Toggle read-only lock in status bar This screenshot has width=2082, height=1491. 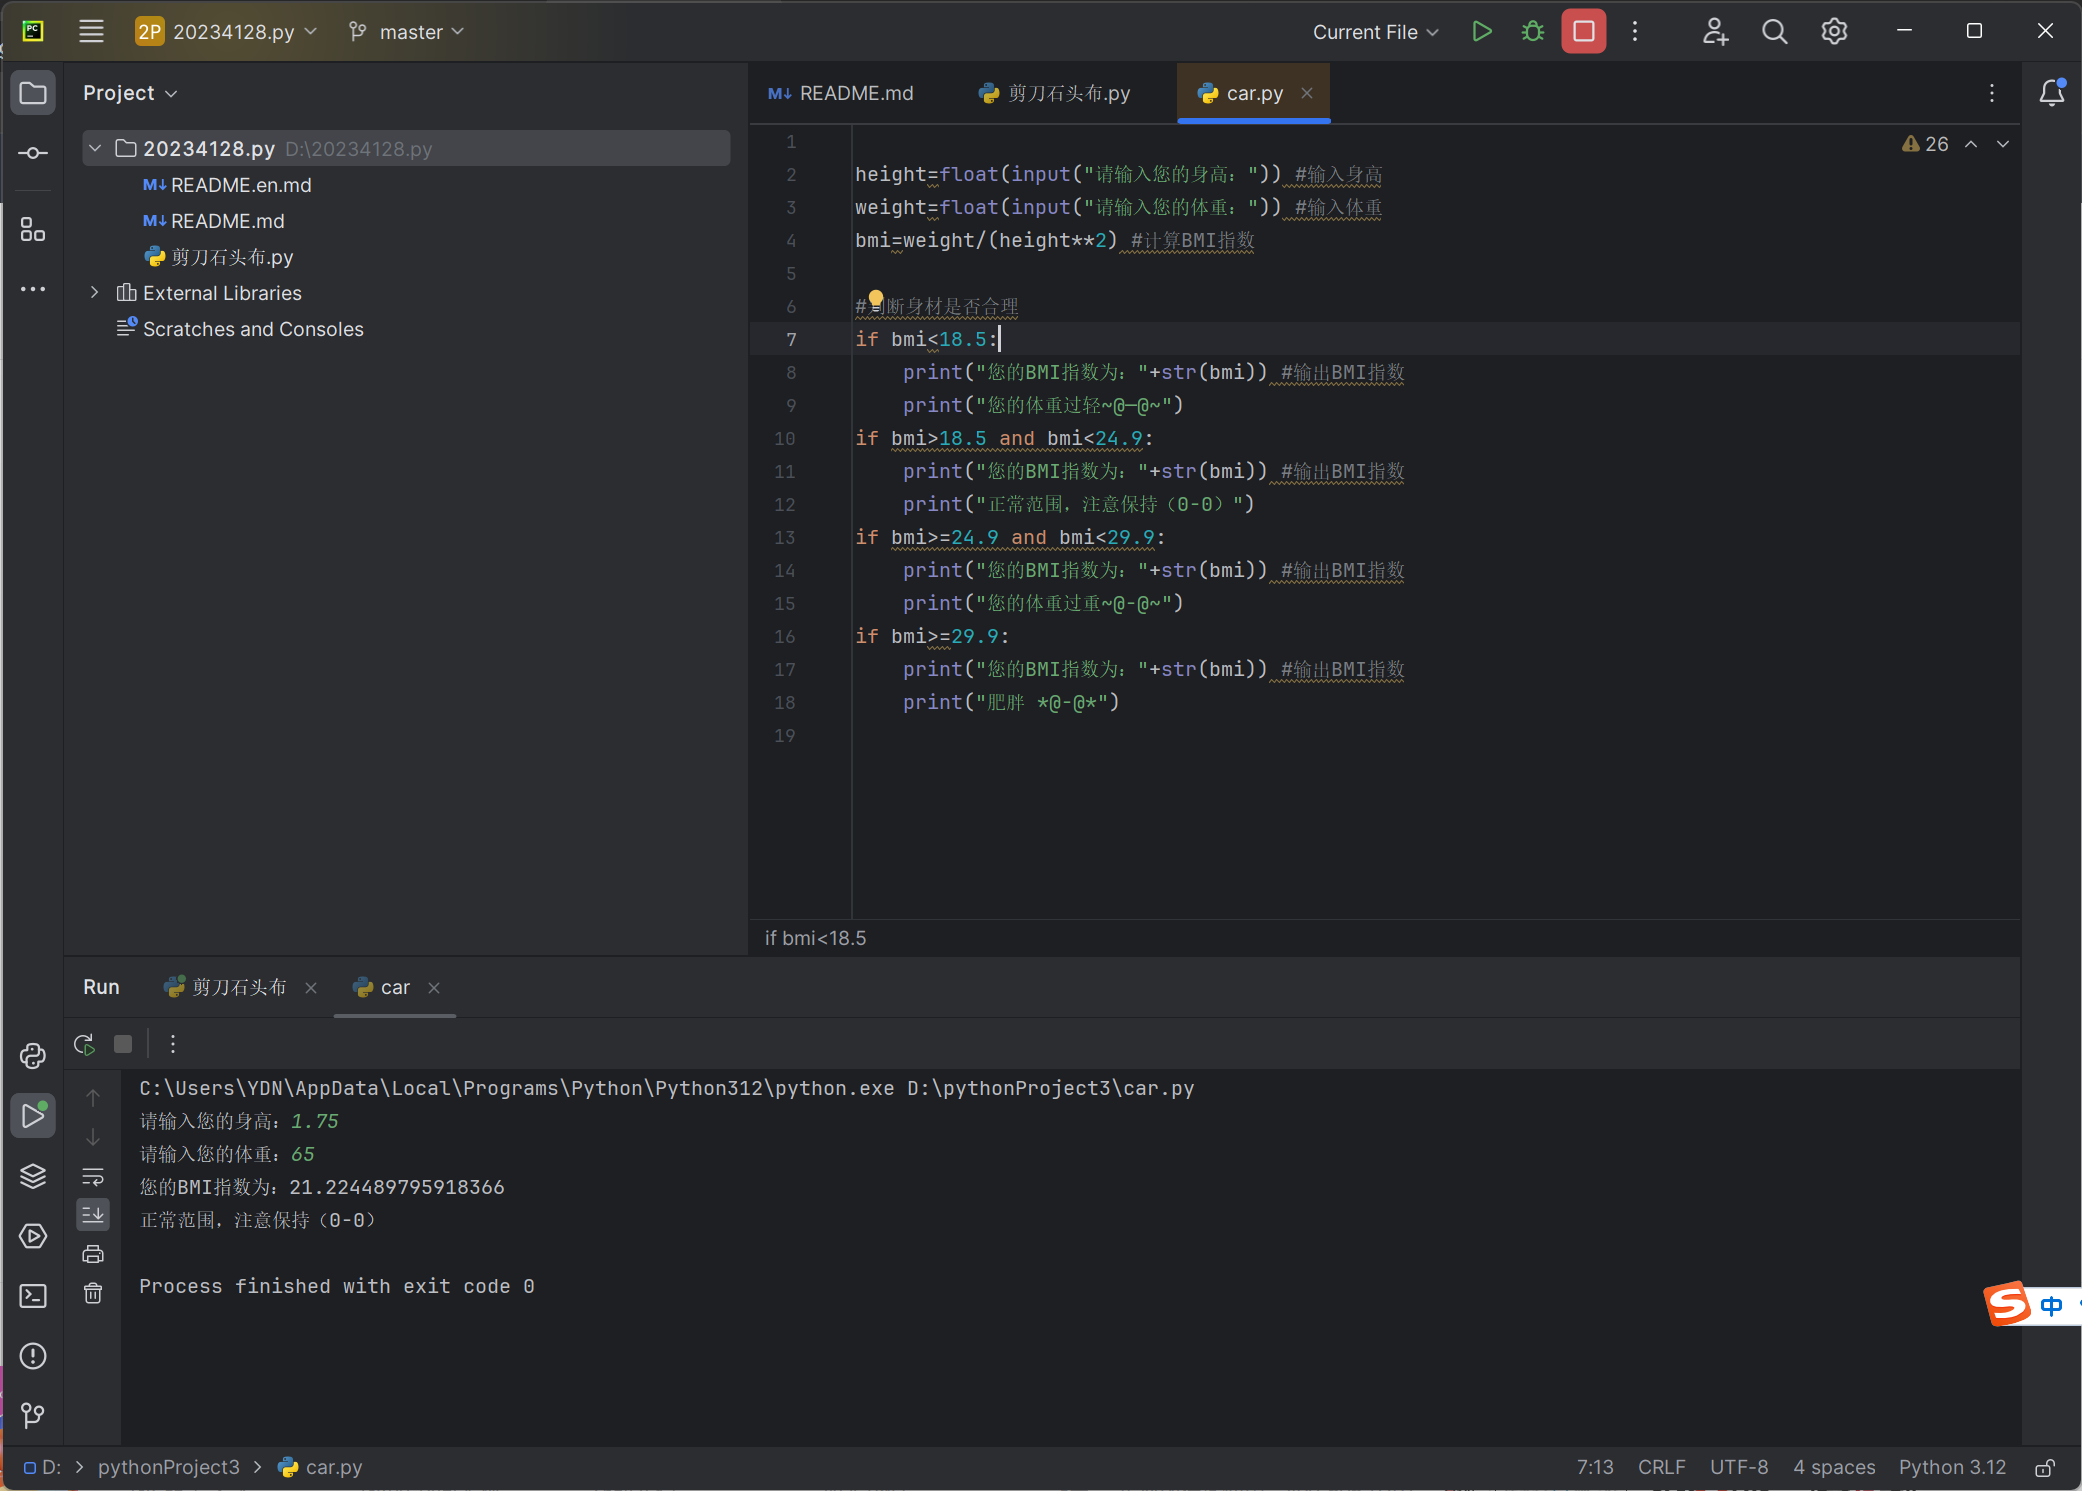coord(2045,1467)
